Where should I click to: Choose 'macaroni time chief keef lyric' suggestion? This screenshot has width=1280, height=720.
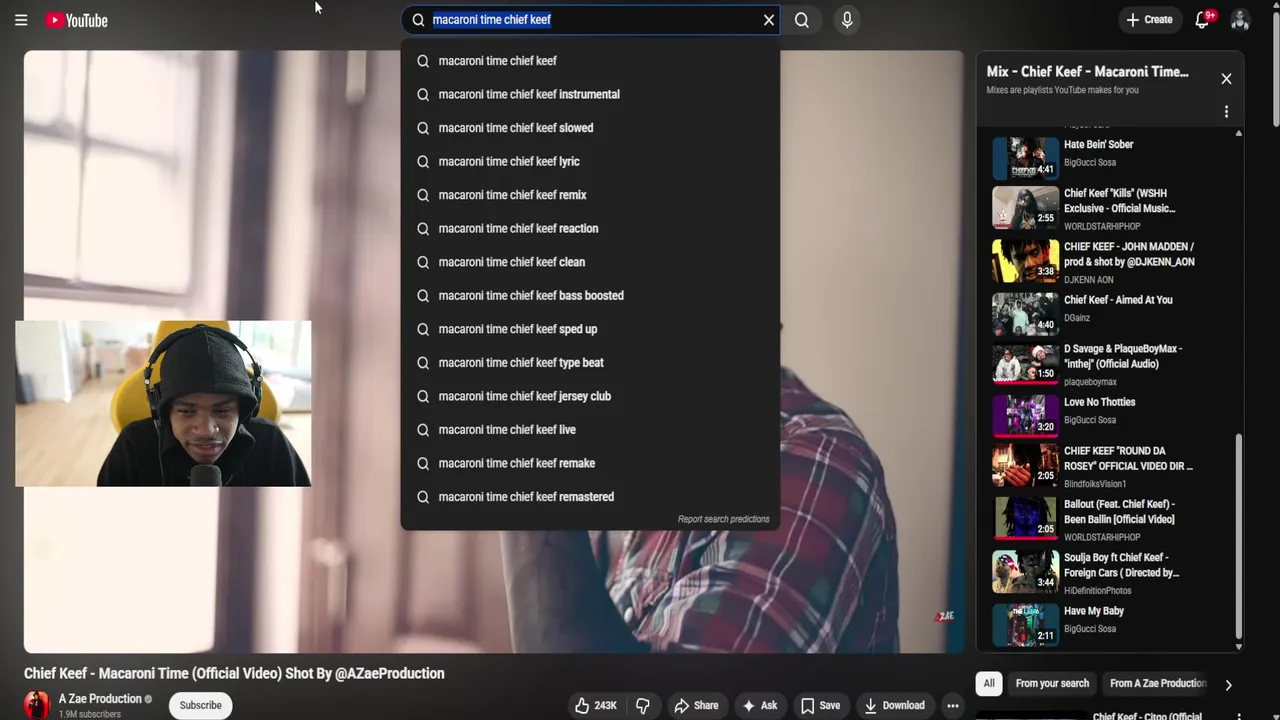(590, 161)
